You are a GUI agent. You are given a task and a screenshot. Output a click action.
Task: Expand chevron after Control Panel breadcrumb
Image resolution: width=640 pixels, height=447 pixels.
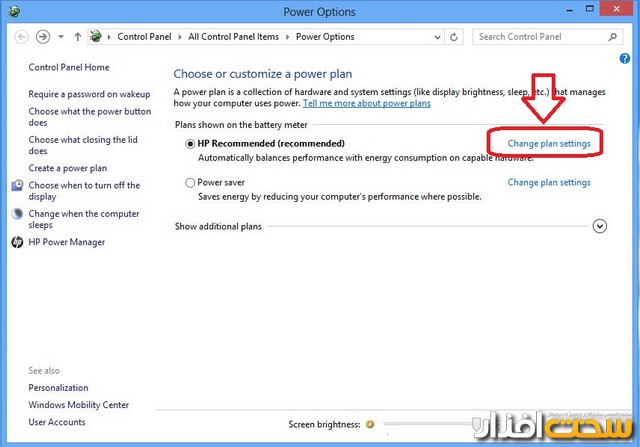pos(180,37)
